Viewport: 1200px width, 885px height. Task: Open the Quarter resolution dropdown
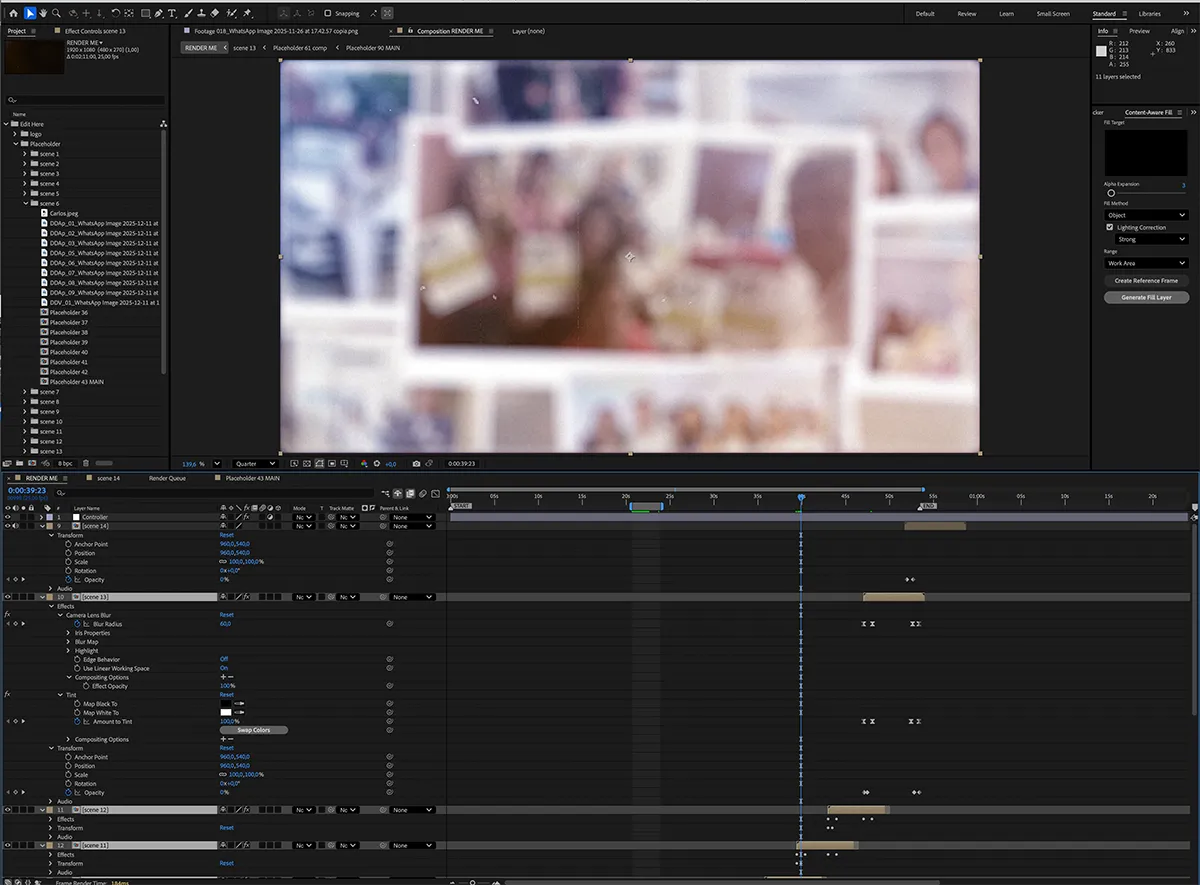point(255,464)
